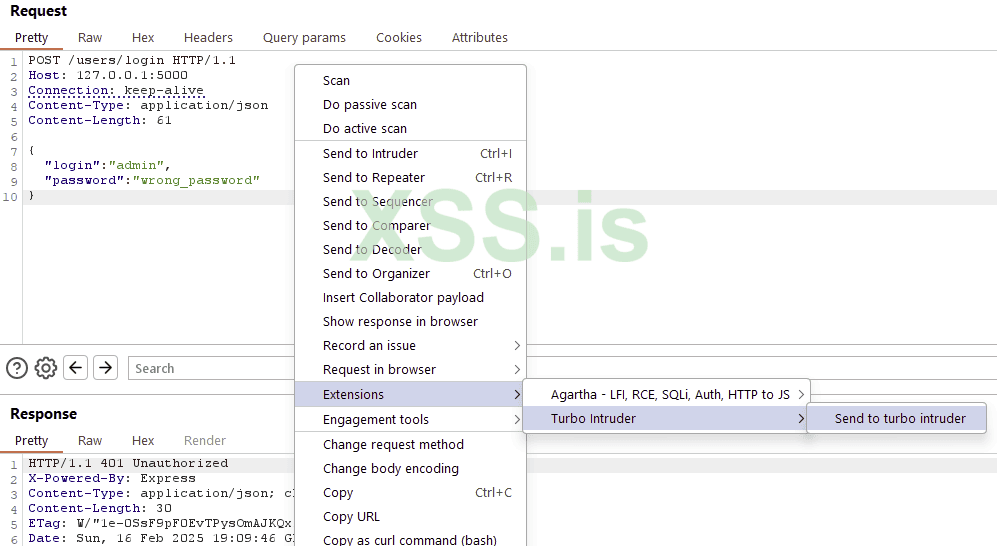Go to previous search match arrow
Viewport: 997px width, 546px height.
tap(75, 368)
